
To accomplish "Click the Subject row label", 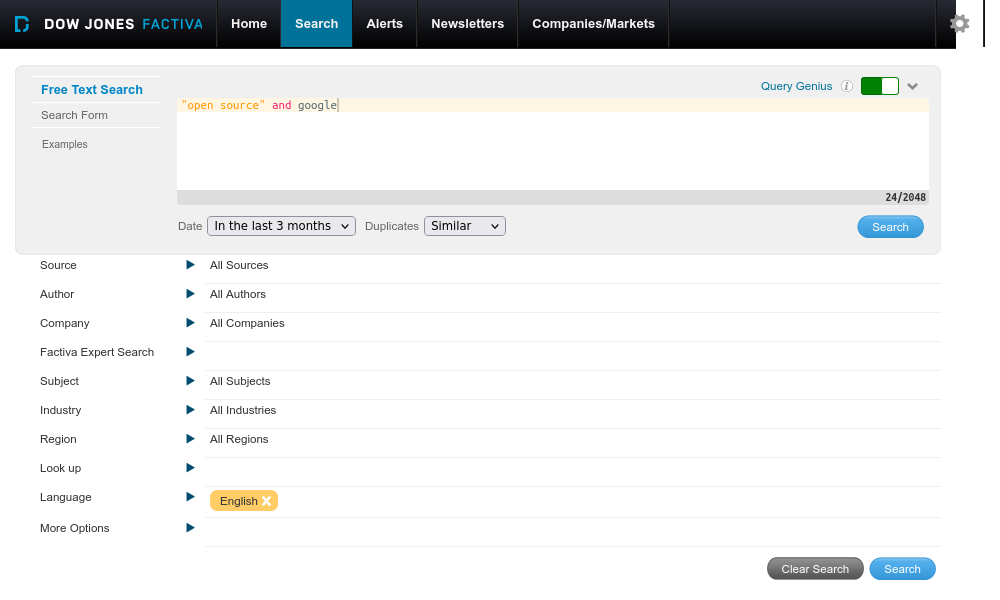I will click(59, 381).
